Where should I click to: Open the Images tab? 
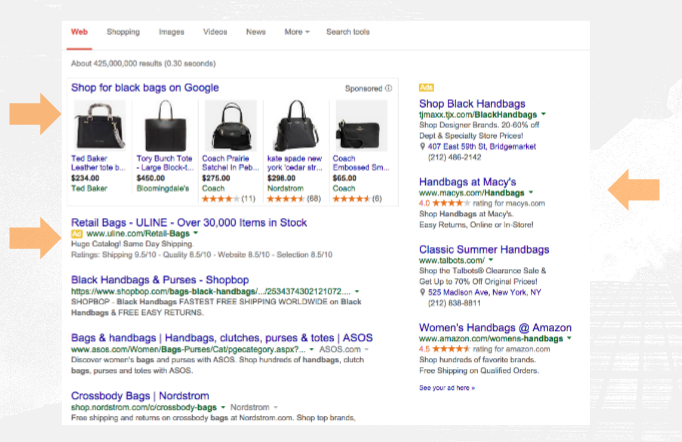point(171,32)
